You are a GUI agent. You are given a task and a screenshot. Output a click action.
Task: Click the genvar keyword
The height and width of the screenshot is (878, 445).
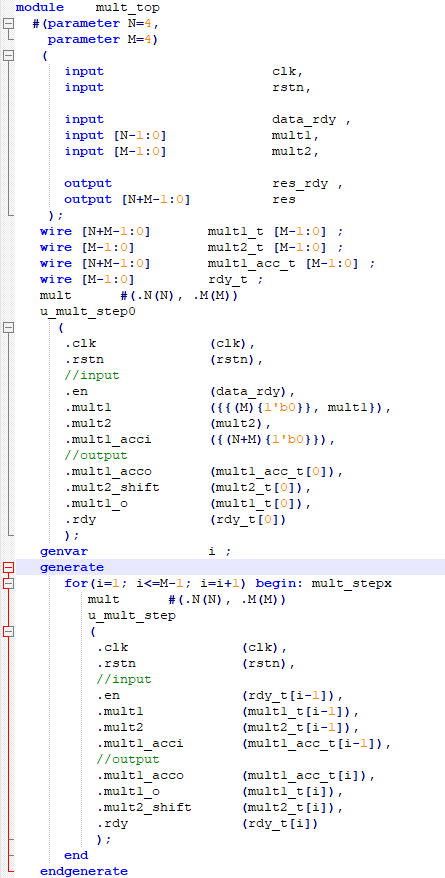point(64,552)
